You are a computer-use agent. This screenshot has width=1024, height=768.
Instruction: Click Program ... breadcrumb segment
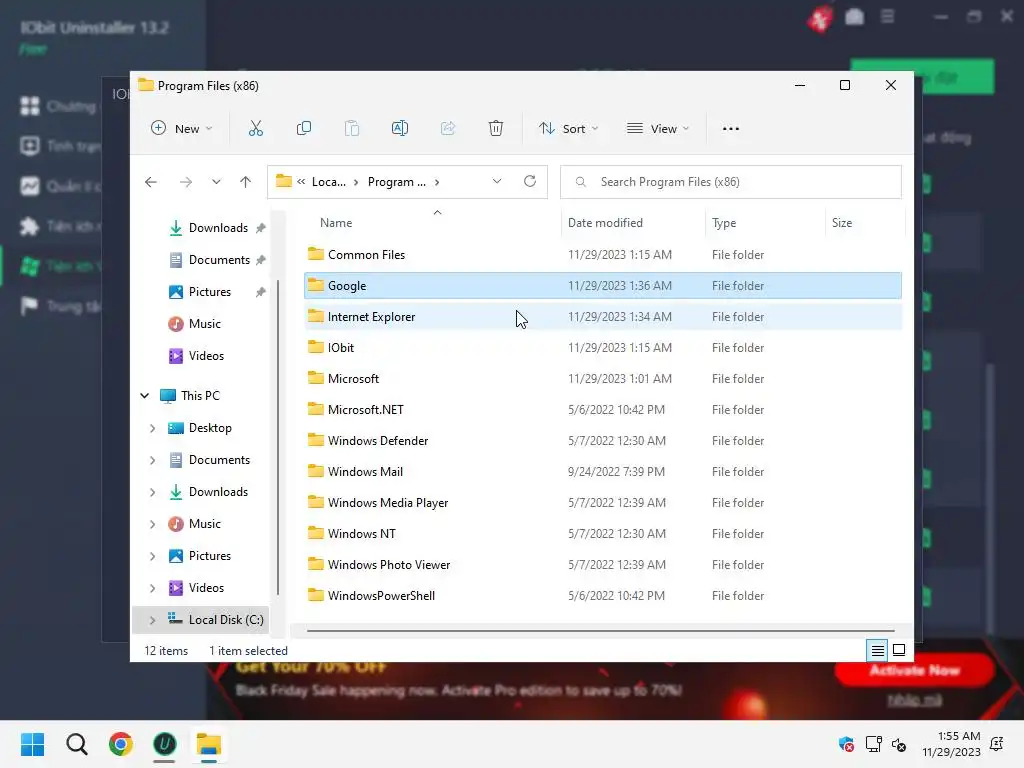pyautogui.click(x=396, y=182)
